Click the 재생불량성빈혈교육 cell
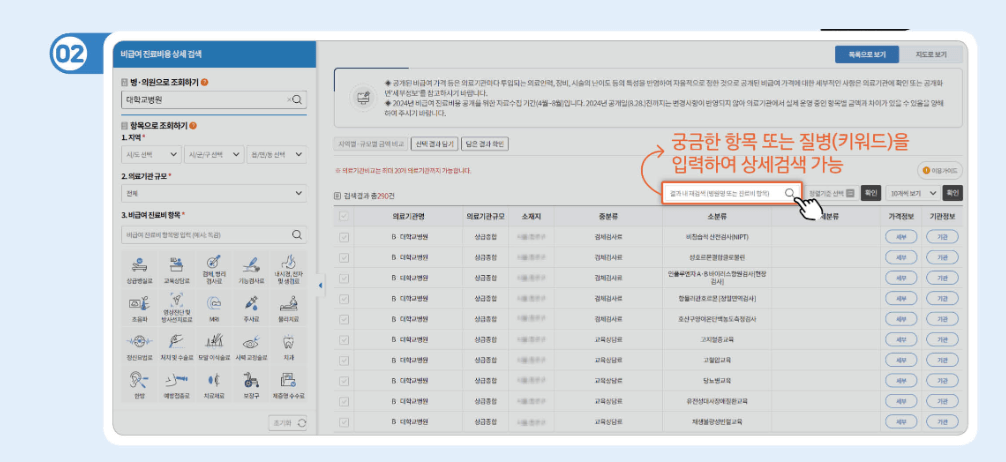Image resolution: width=1006 pixels, height=462 pixels. pyautogui.click(x=716, y=422)
